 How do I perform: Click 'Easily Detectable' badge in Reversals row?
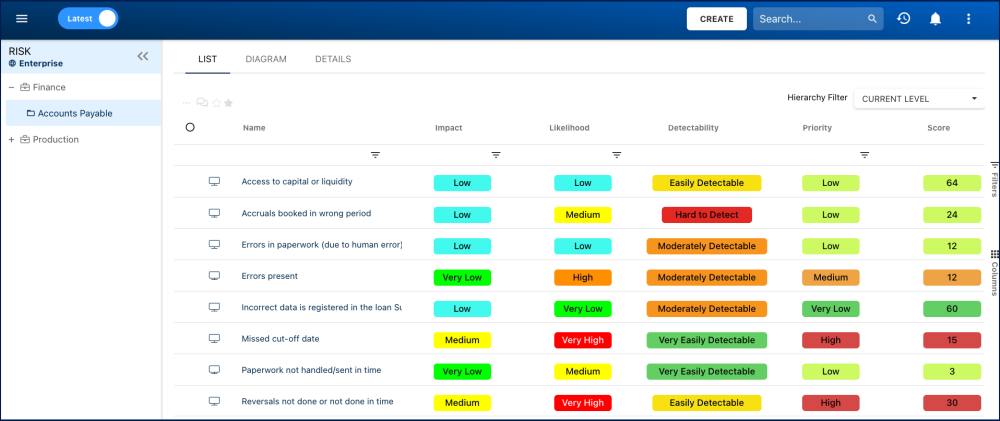pos(707,403)
